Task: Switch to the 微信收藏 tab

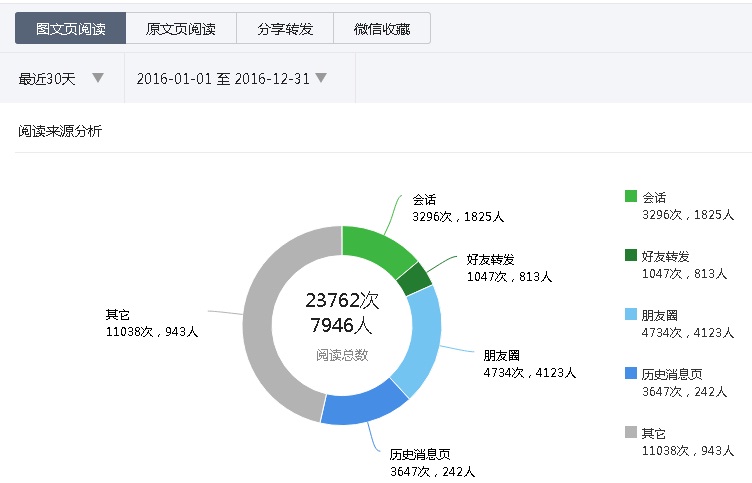Action: tap(382, 29)
